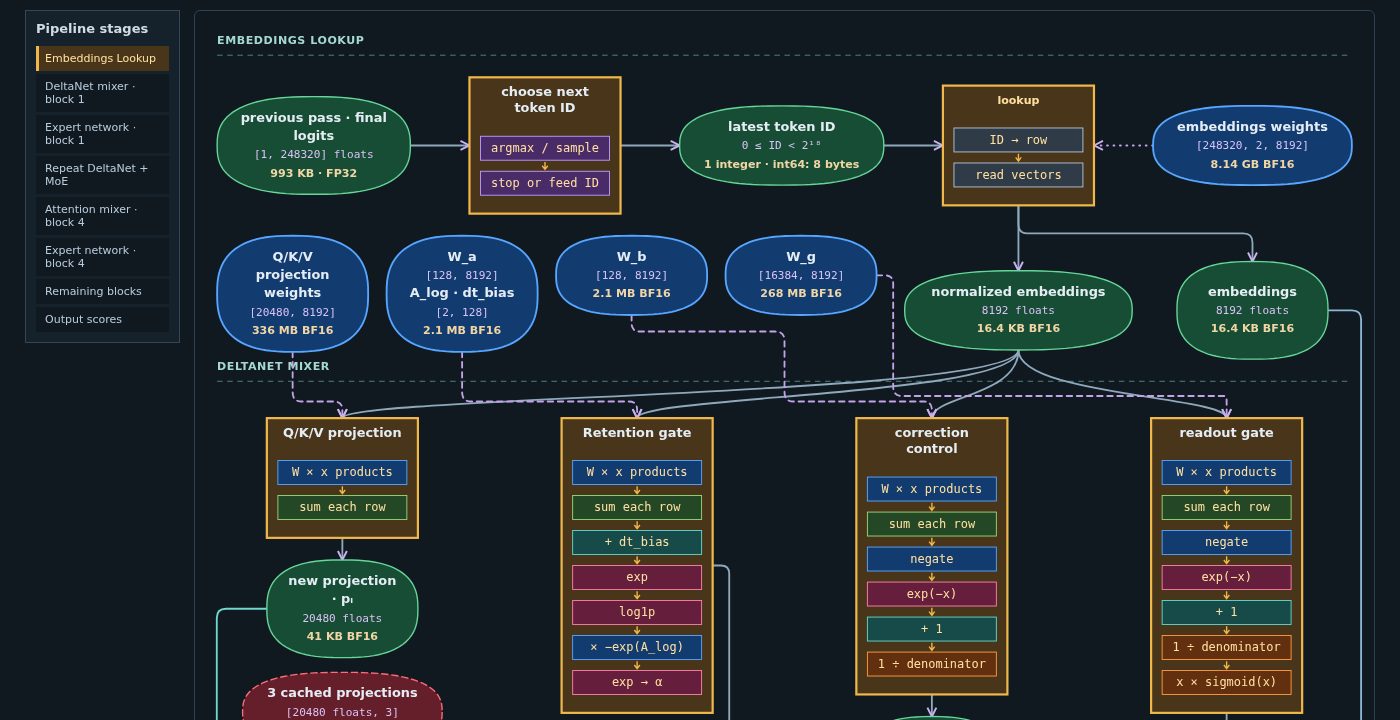Click the DELTANET MIXER section heading
Screen dimensions: 1400x720
click(x=273, y=366)
